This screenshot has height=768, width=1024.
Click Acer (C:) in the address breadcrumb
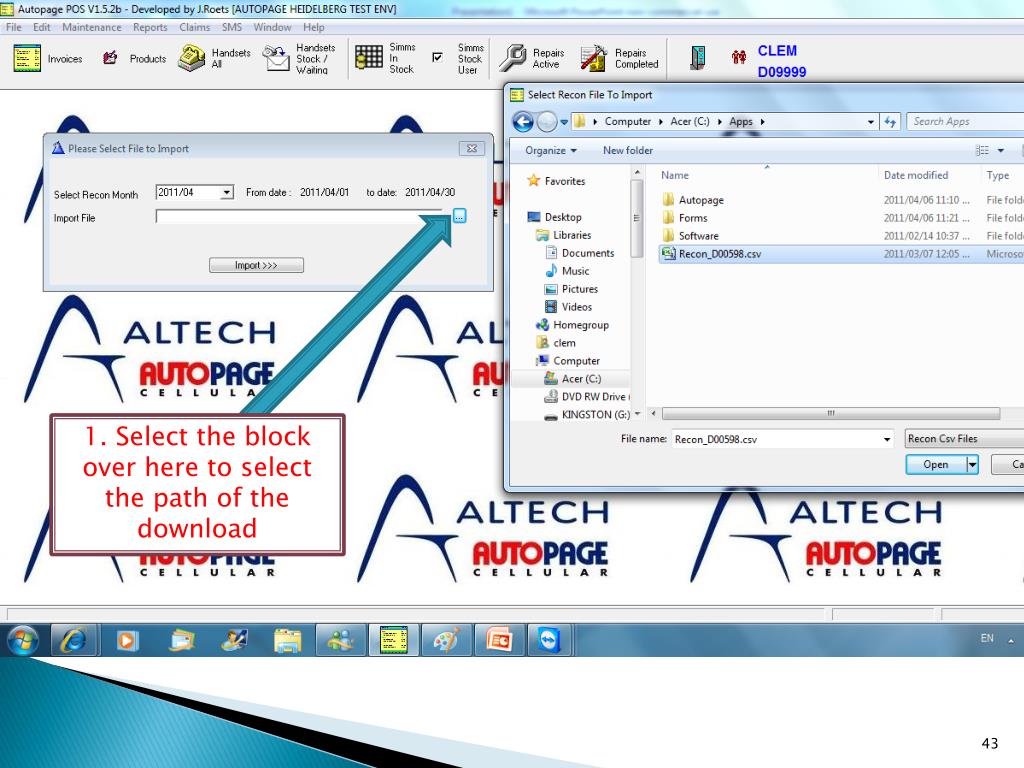(x=690, y=121)
